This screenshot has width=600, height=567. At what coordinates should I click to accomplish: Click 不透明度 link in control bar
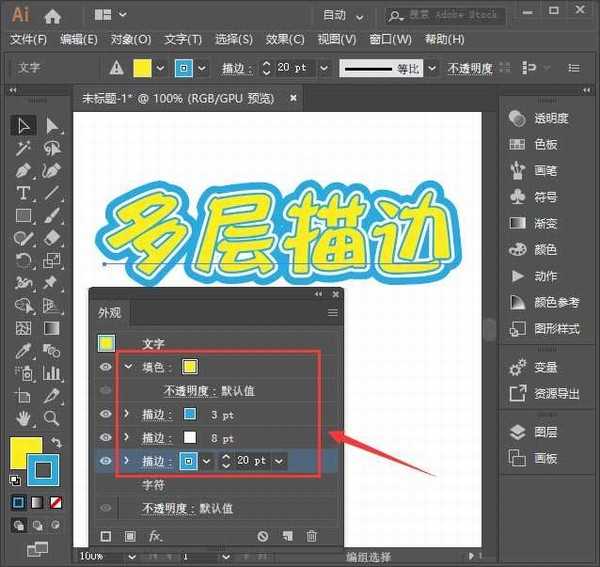click(x=470, y=68)
